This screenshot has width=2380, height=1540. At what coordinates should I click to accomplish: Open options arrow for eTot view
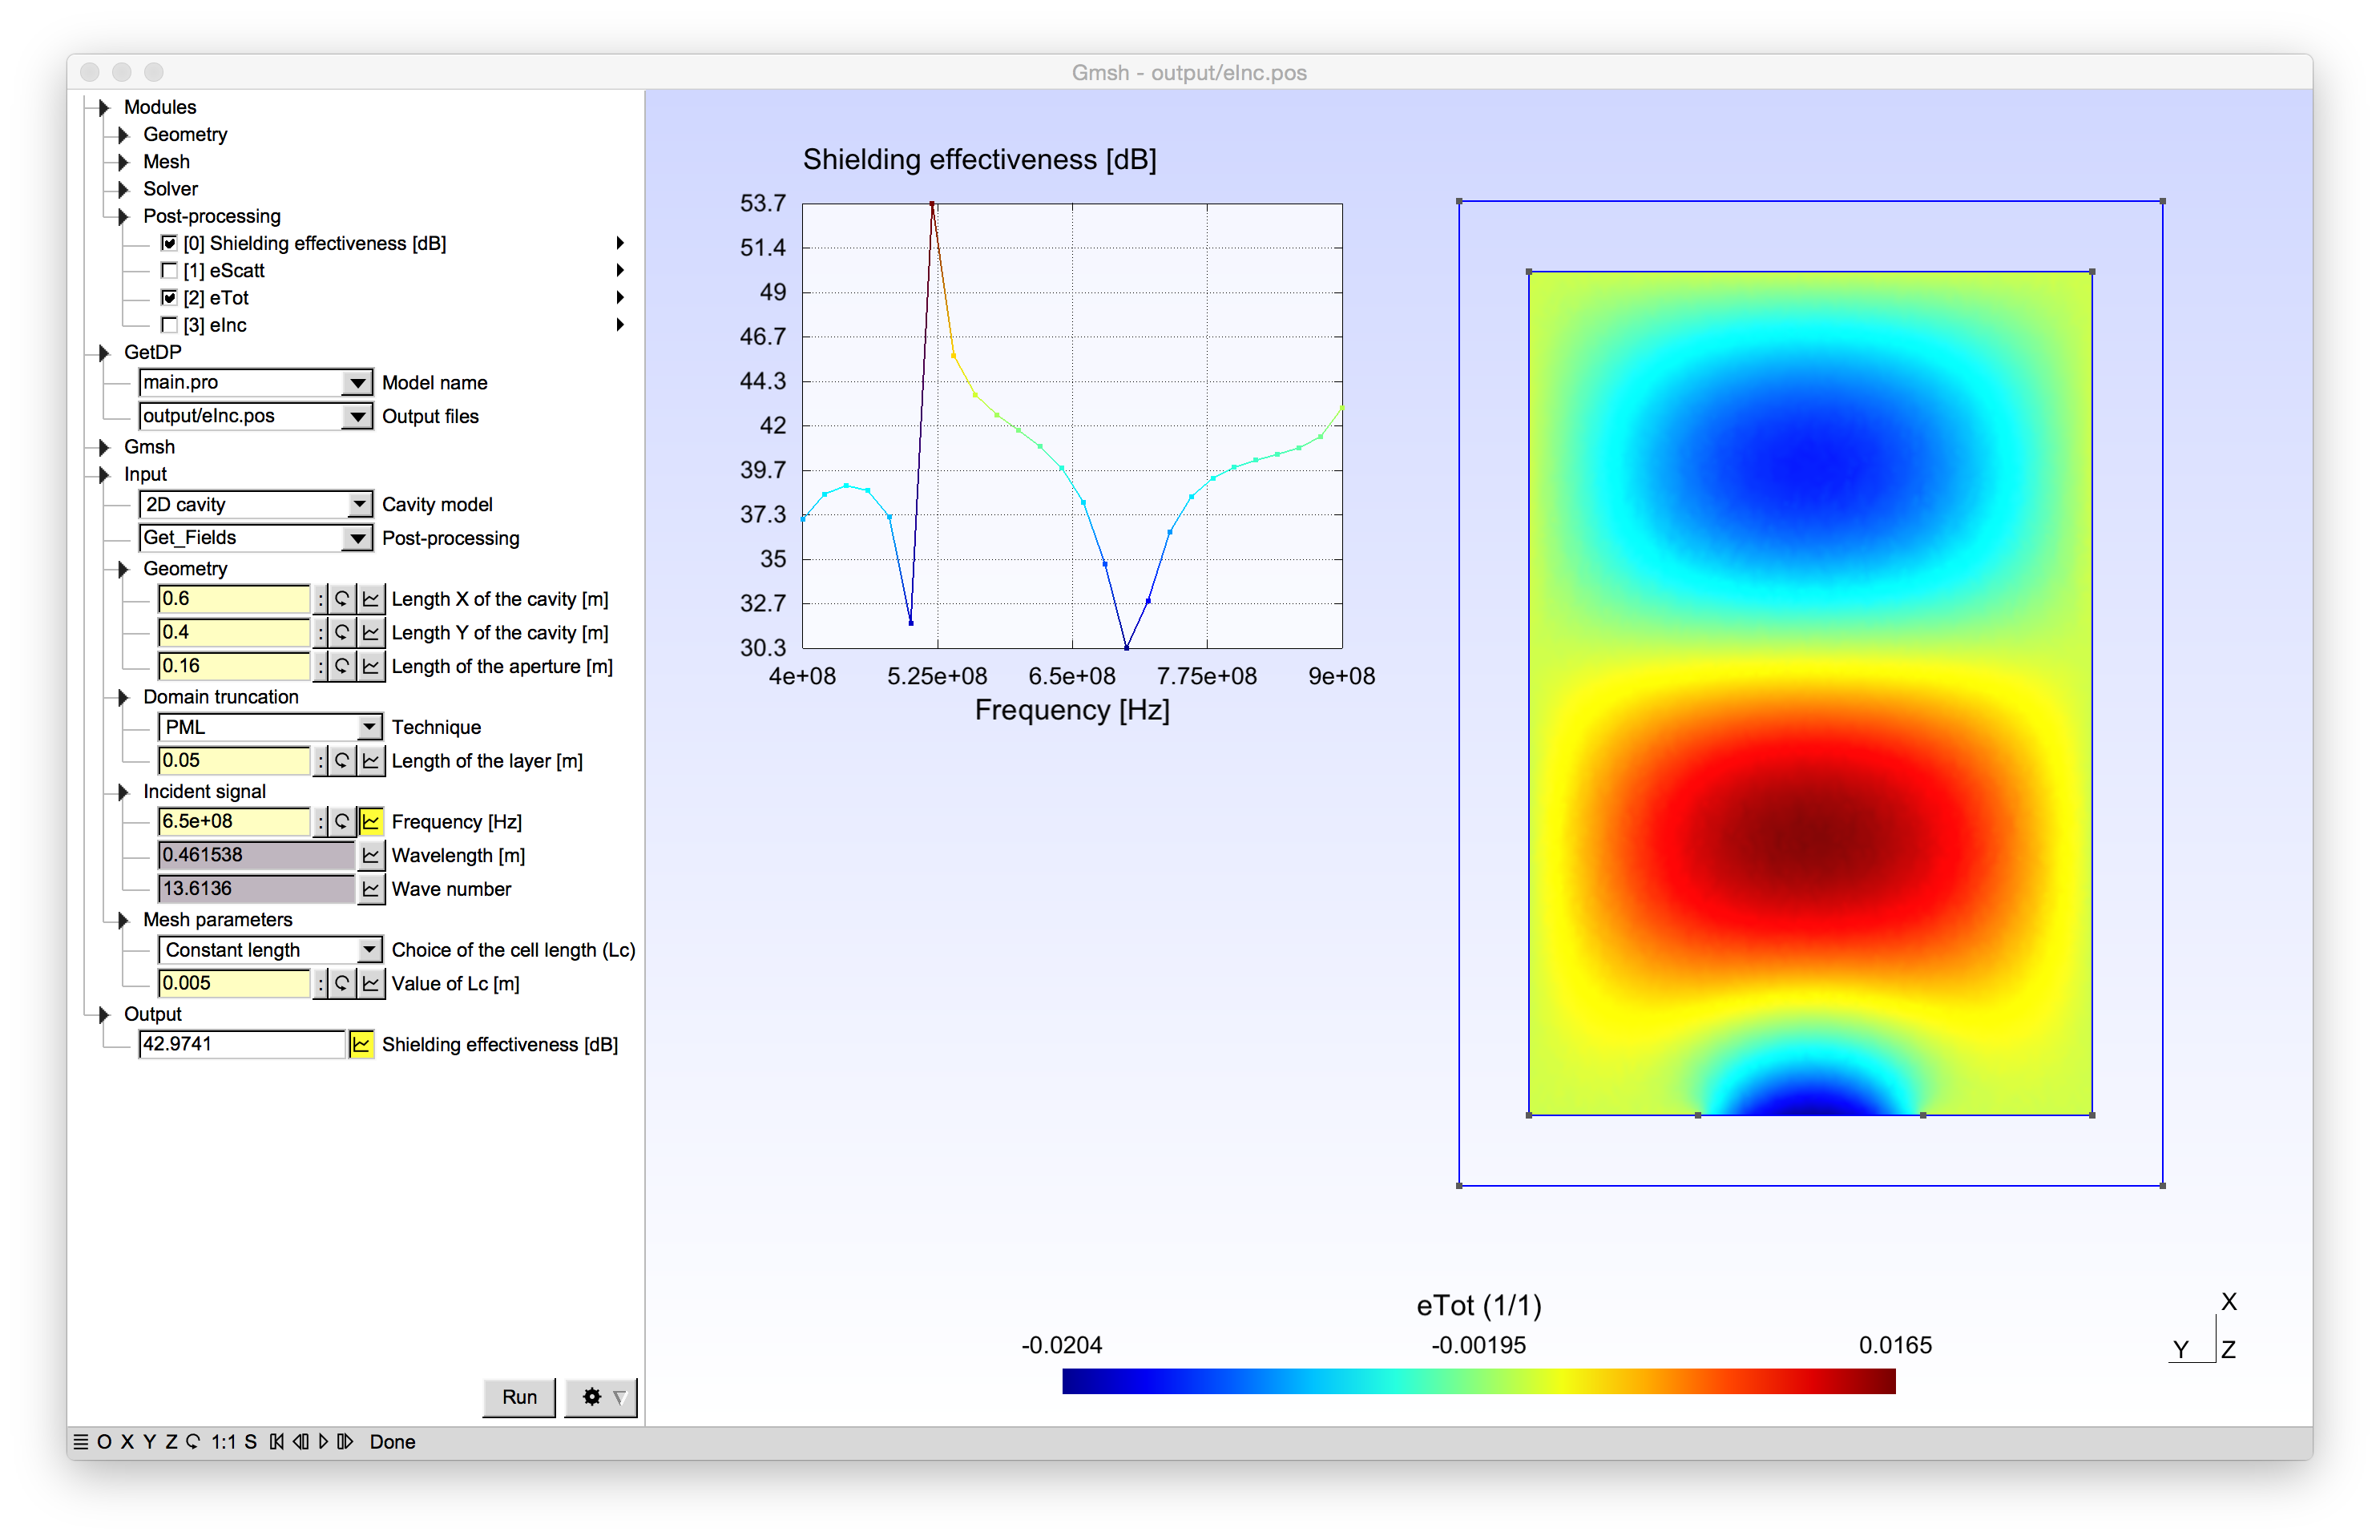(x=620, y=297)
